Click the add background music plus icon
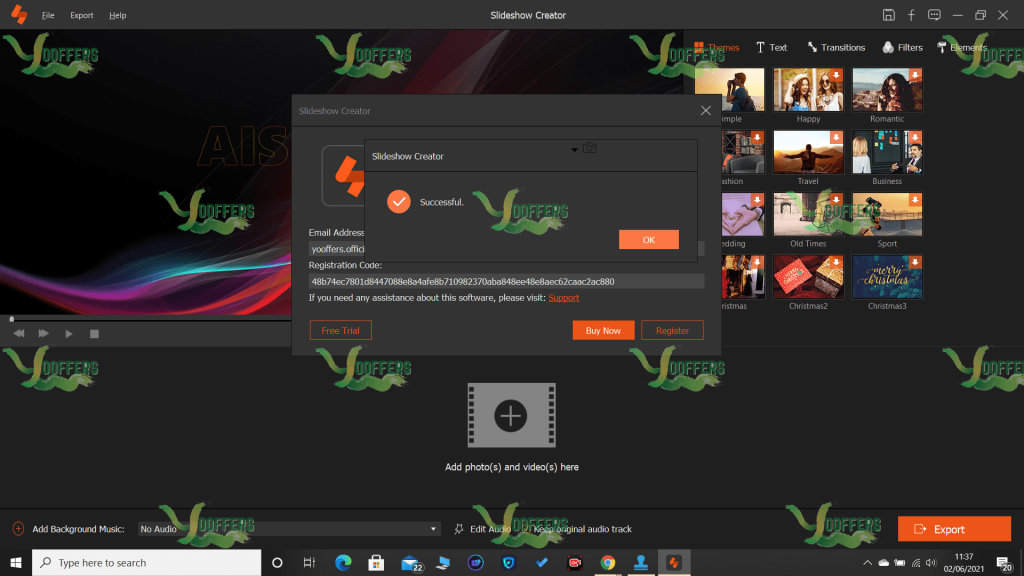The width and height of the screenshot is (1024, 576). 18,529
